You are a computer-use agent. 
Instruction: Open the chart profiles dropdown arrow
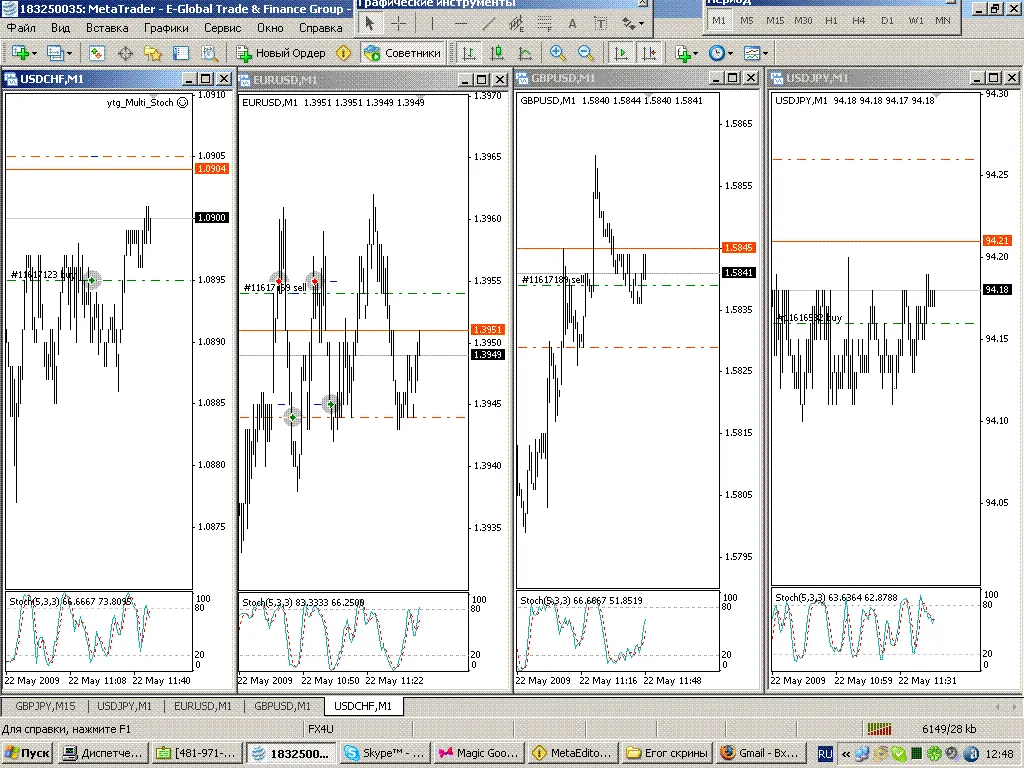click(x=69, y=52)
